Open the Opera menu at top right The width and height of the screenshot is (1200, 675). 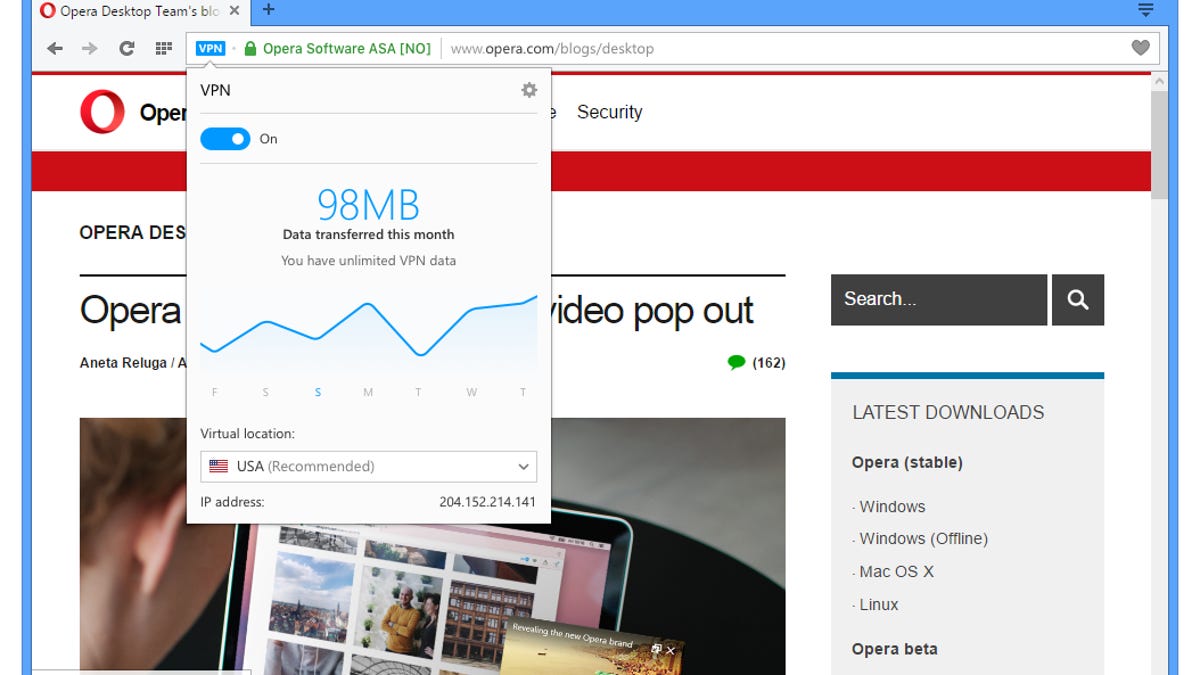pos(1146,11)
